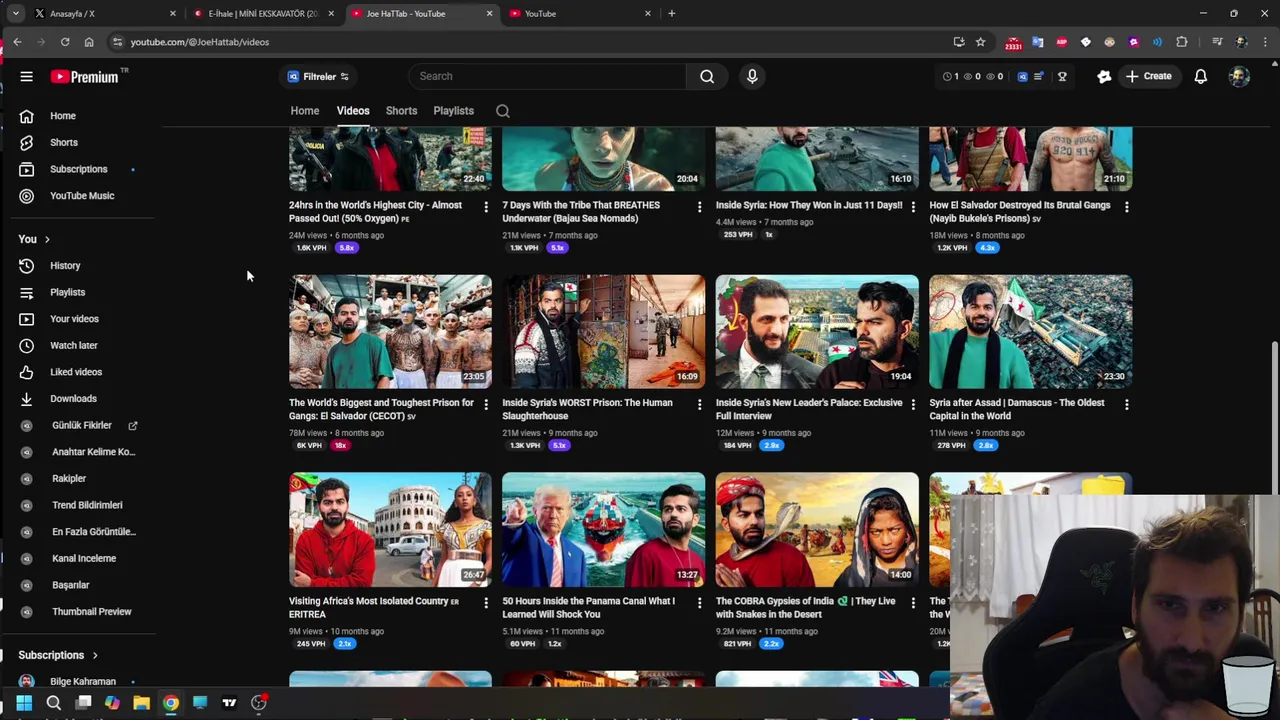Click the YouTube Premium logo
This screenshot has width=1280, height=720.
84,77
